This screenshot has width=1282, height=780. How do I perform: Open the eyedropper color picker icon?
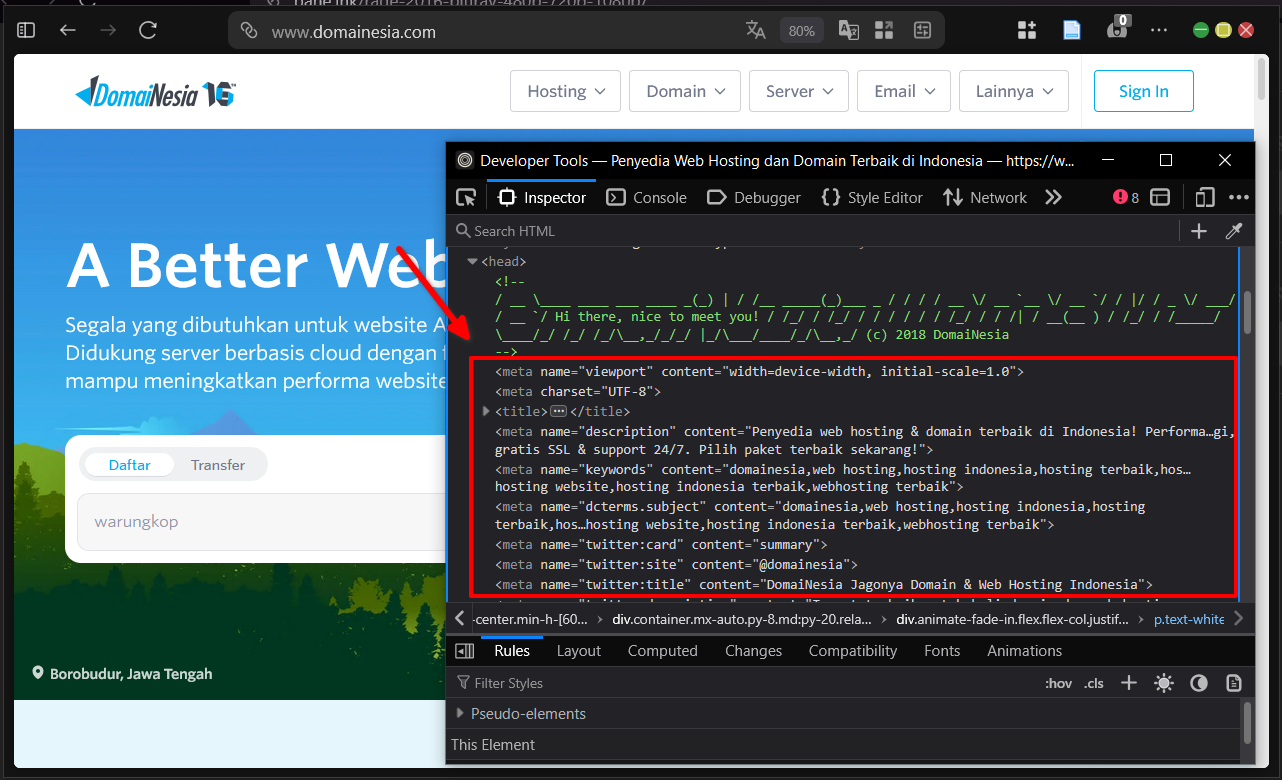pyautogui.click(x=1234, y=231)
